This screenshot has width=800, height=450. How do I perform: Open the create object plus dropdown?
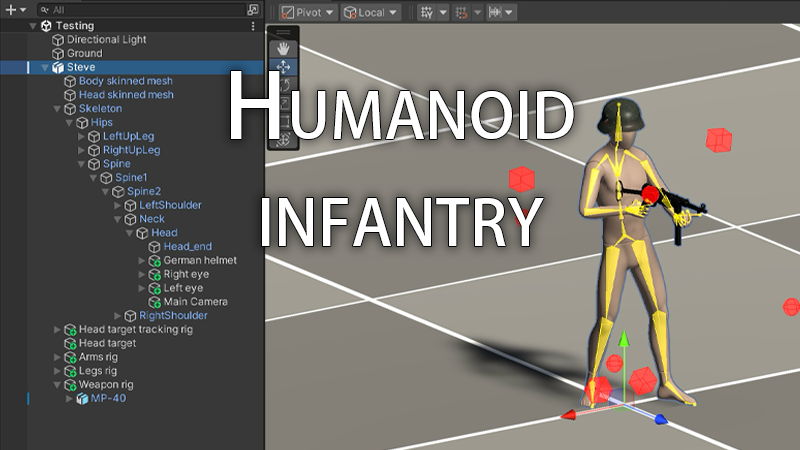(14, 10)
